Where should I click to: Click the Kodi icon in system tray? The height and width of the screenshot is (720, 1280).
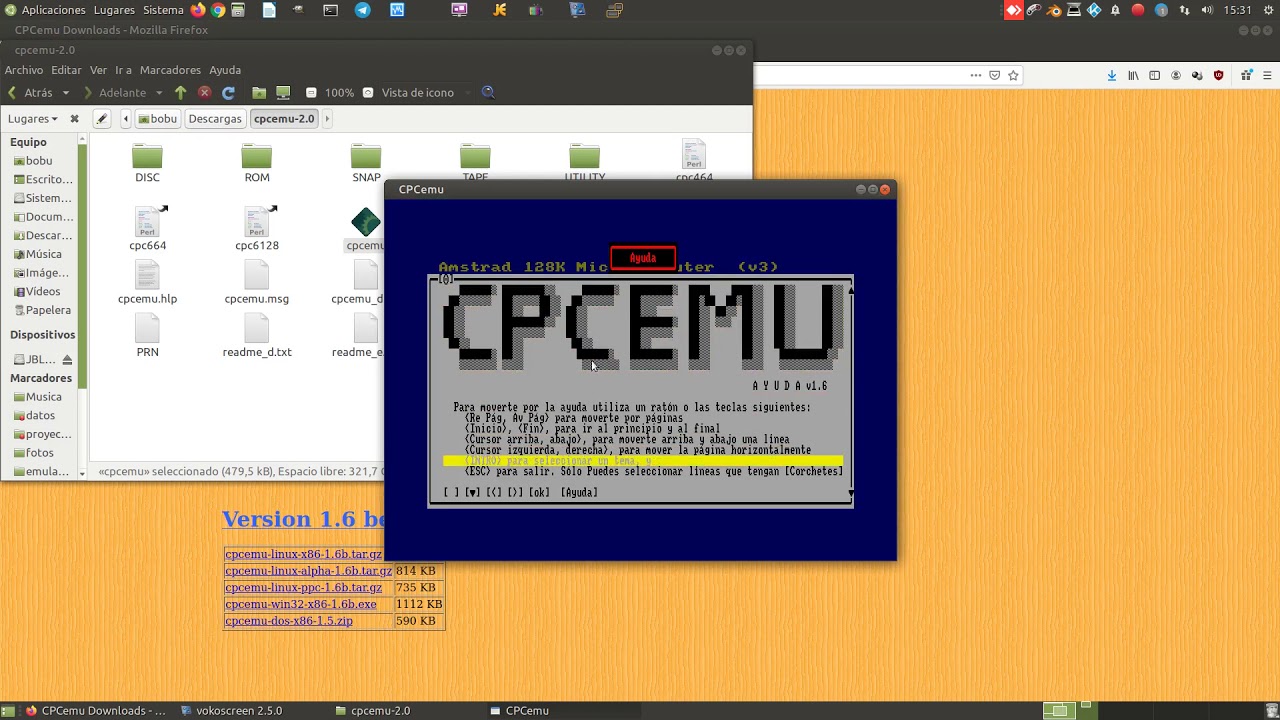(x=1094, y=10)
